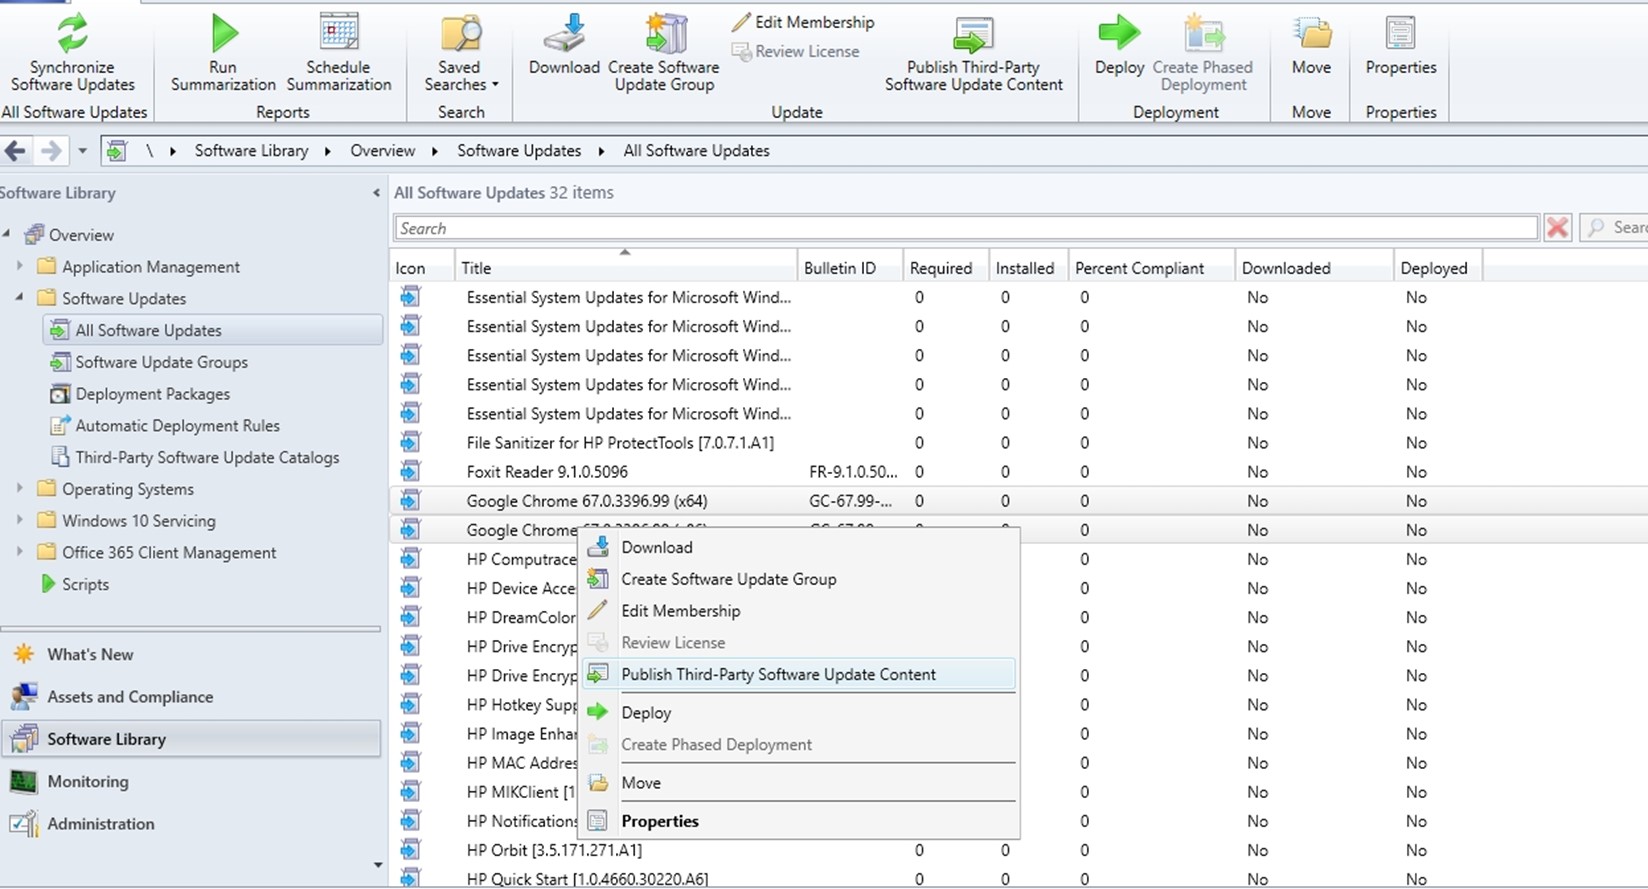The width and height of the screenshot is (1648, 889).
Task: Click into the Search input field
Action: (x=965, y=228)
